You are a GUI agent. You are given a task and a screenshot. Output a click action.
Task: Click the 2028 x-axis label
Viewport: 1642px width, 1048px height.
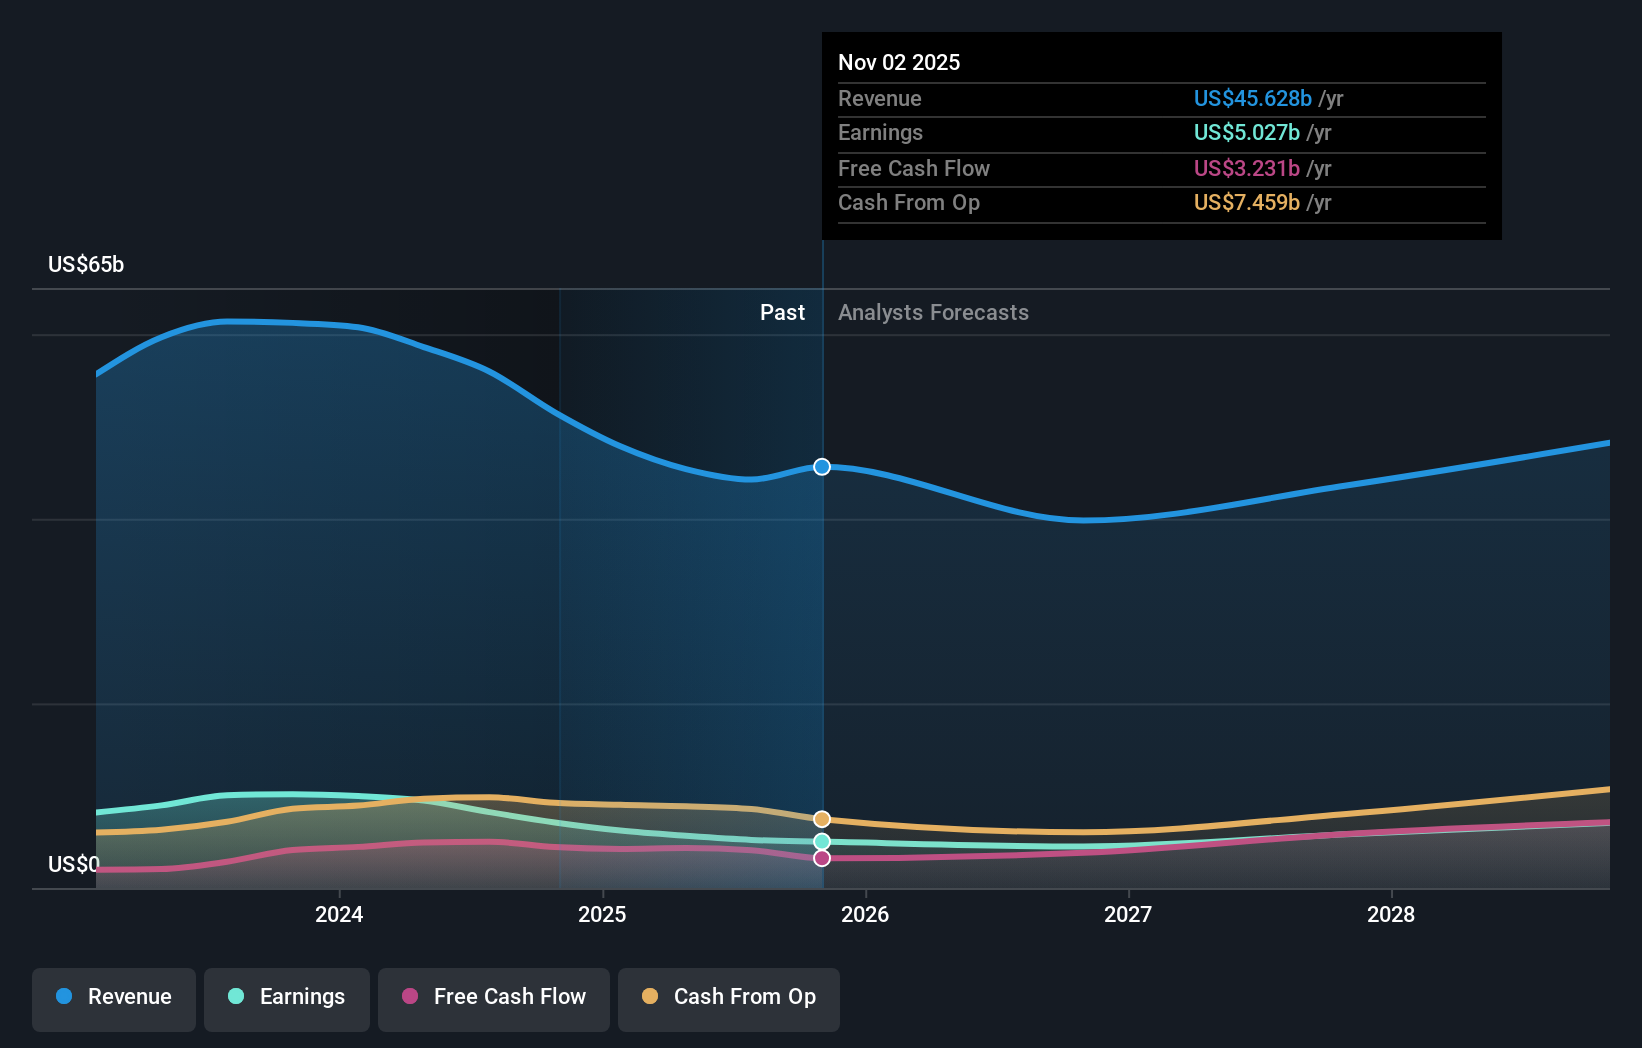pyautogui.click(x=1391, y=915)
